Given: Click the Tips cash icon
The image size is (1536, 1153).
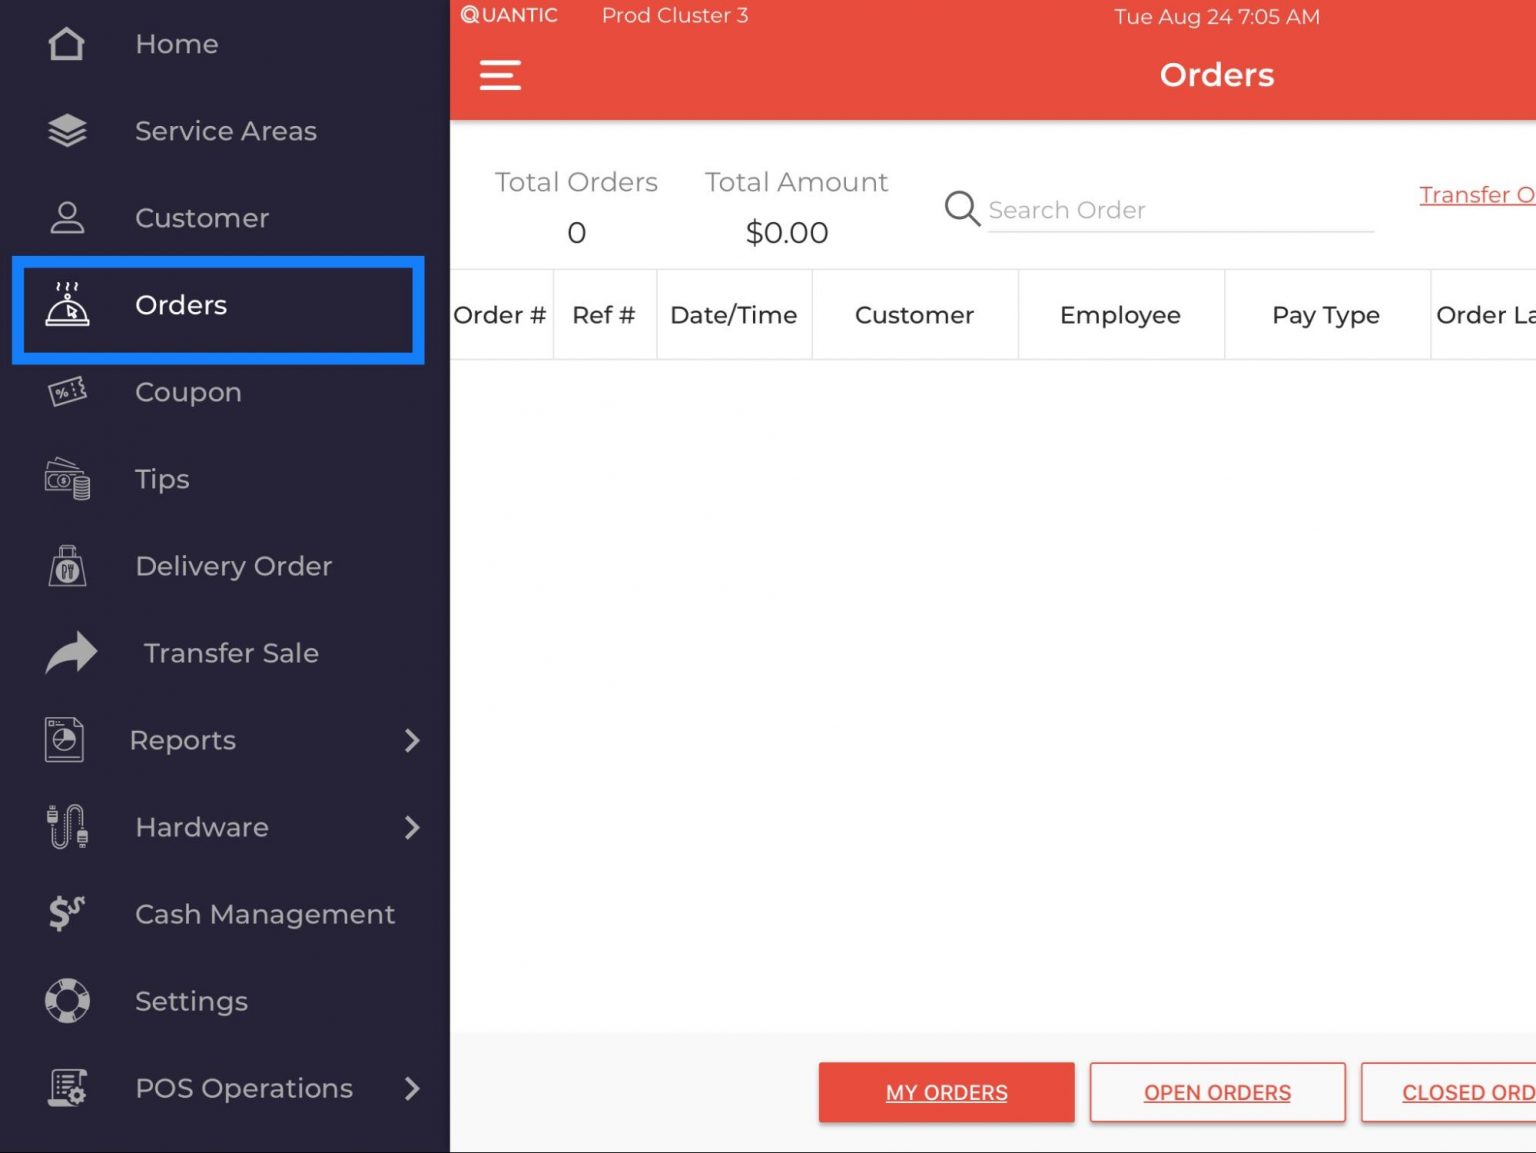Looking at the screenshot, I should click(x=66, y=479).
